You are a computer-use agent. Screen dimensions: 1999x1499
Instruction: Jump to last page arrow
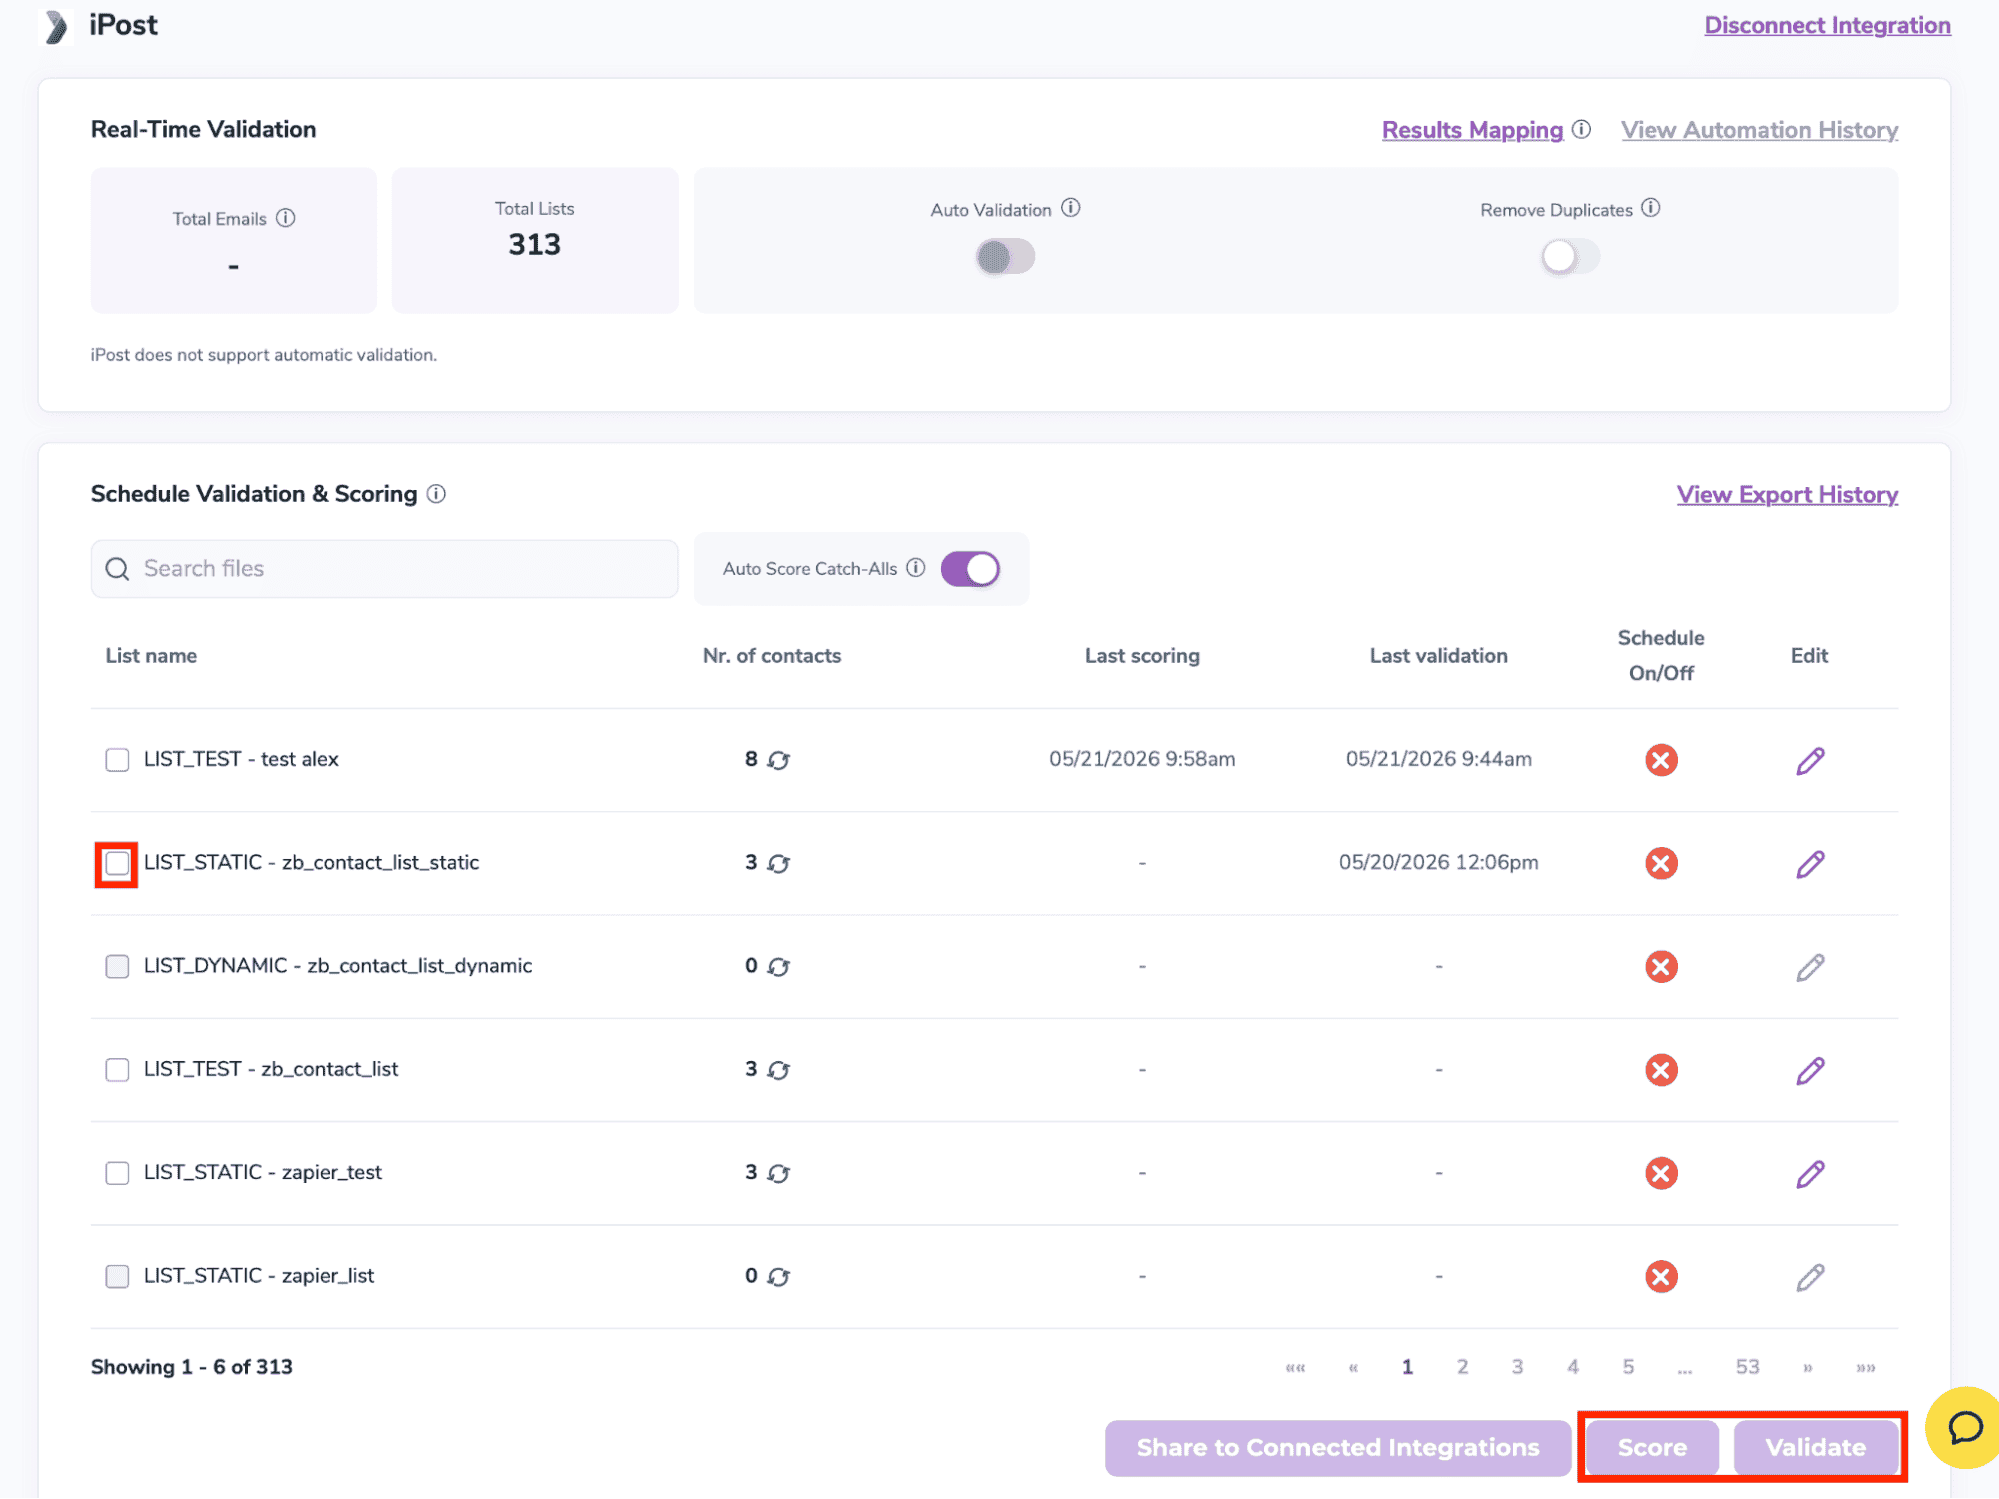[x=1866, y=1368]
